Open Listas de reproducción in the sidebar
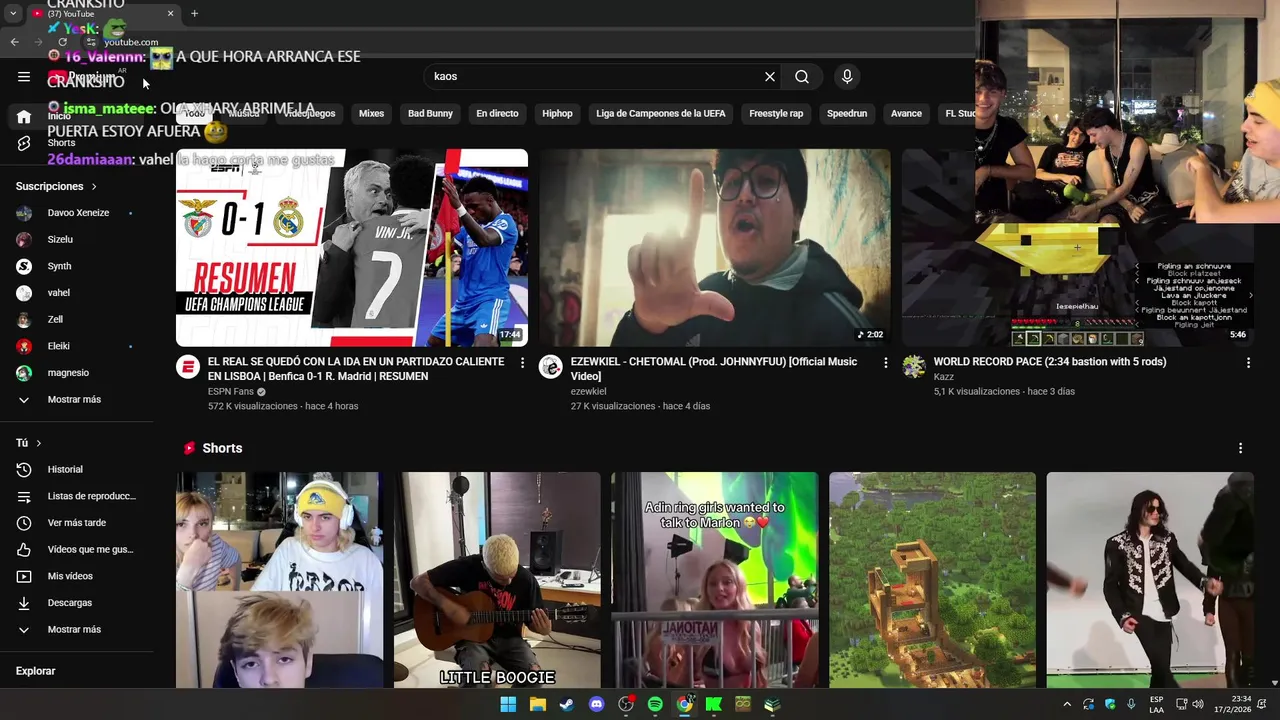 click(76, 496)
